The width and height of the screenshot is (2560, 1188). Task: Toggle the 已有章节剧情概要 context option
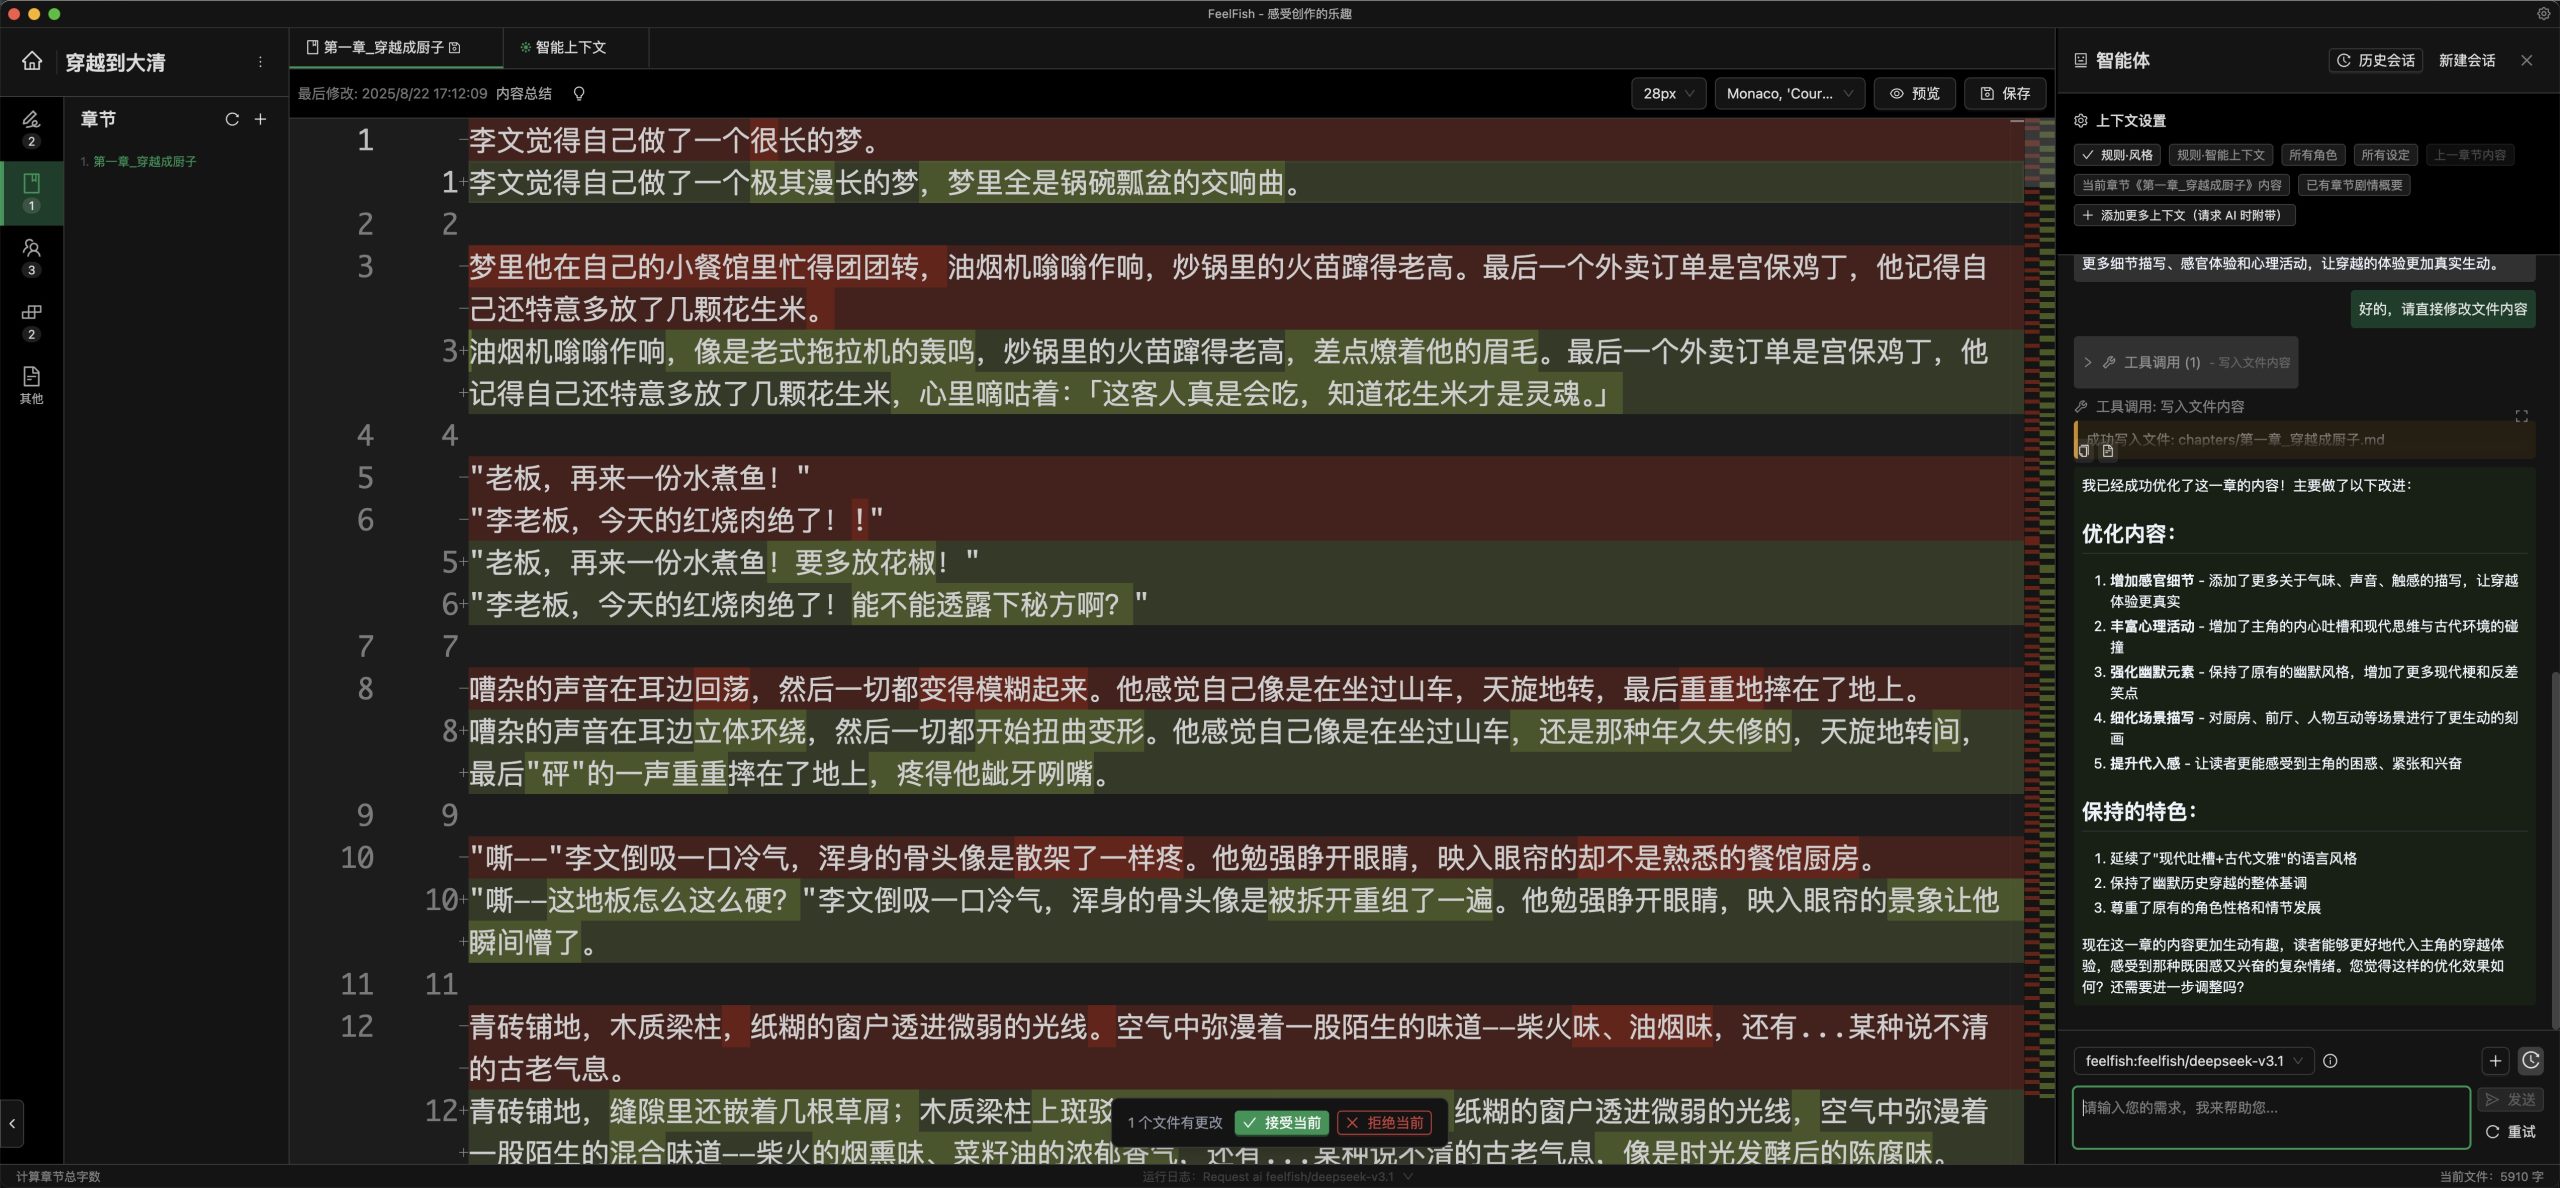(x=2353, y=185)
